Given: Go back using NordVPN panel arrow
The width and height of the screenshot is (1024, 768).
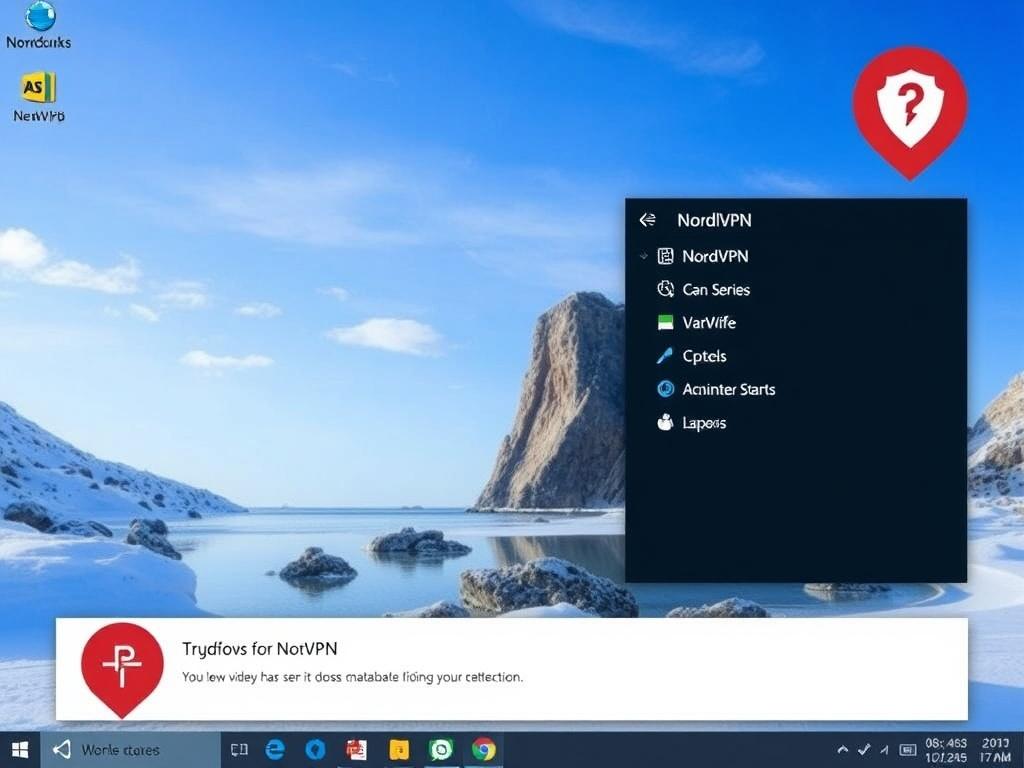Looking at the screenshot, I should click(x=647, y=220).
